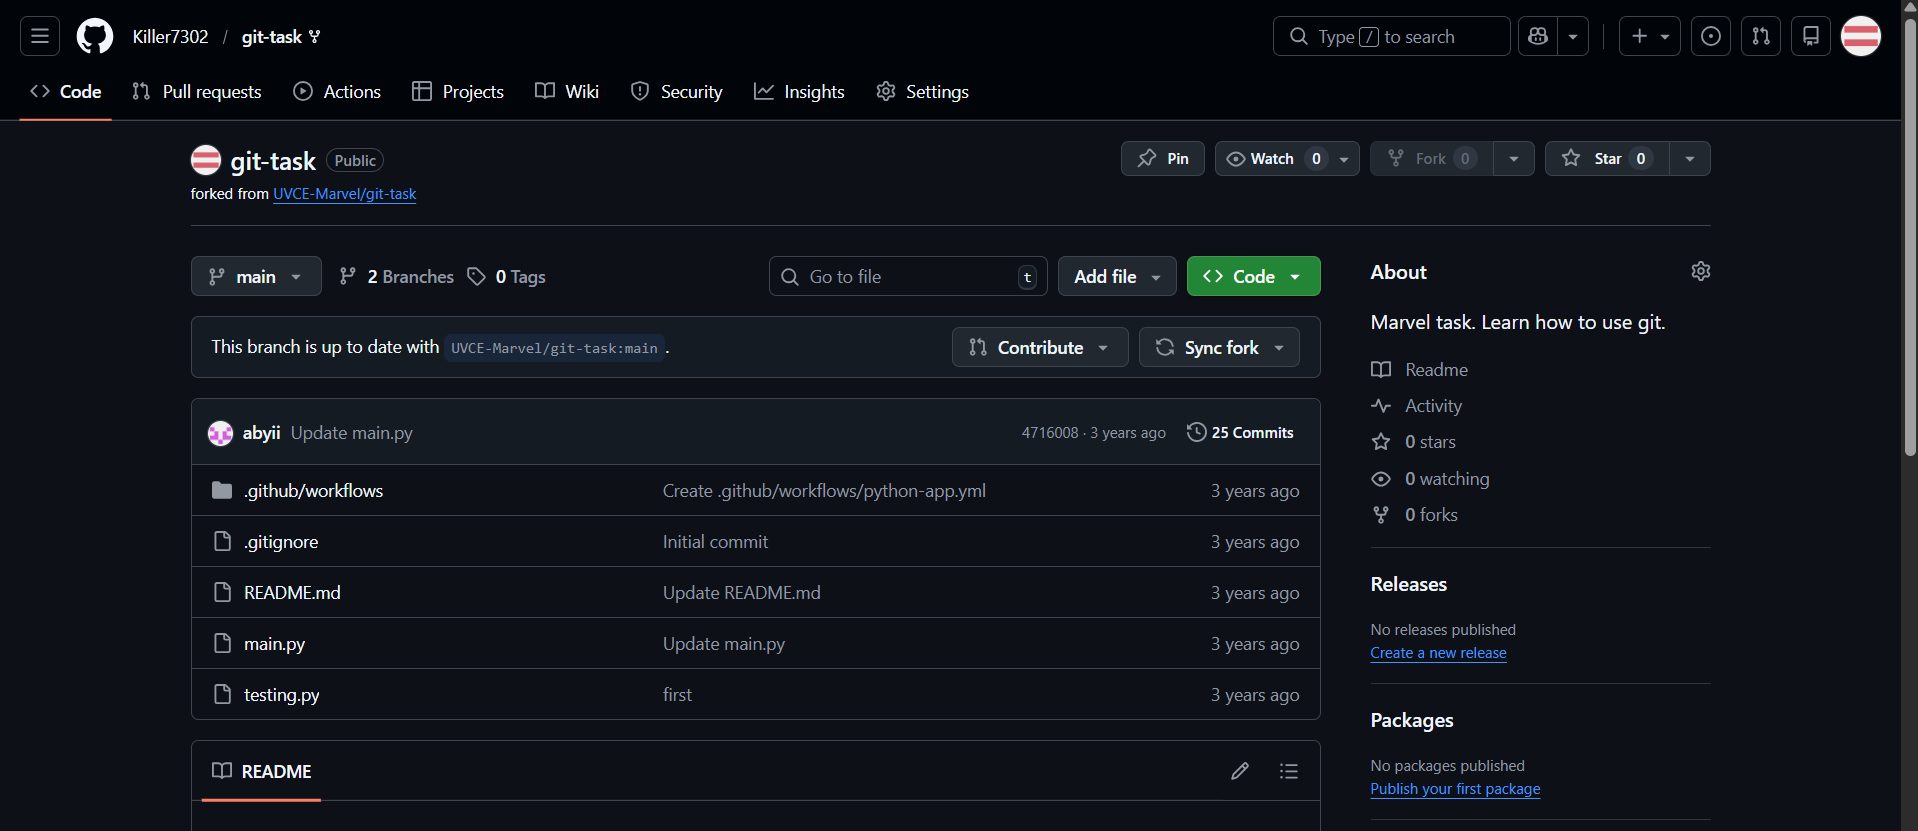Image resolution: width=1918 pixels, height=831 pixels.
Task: Switch to the Security tab
Action: (677, 91)
